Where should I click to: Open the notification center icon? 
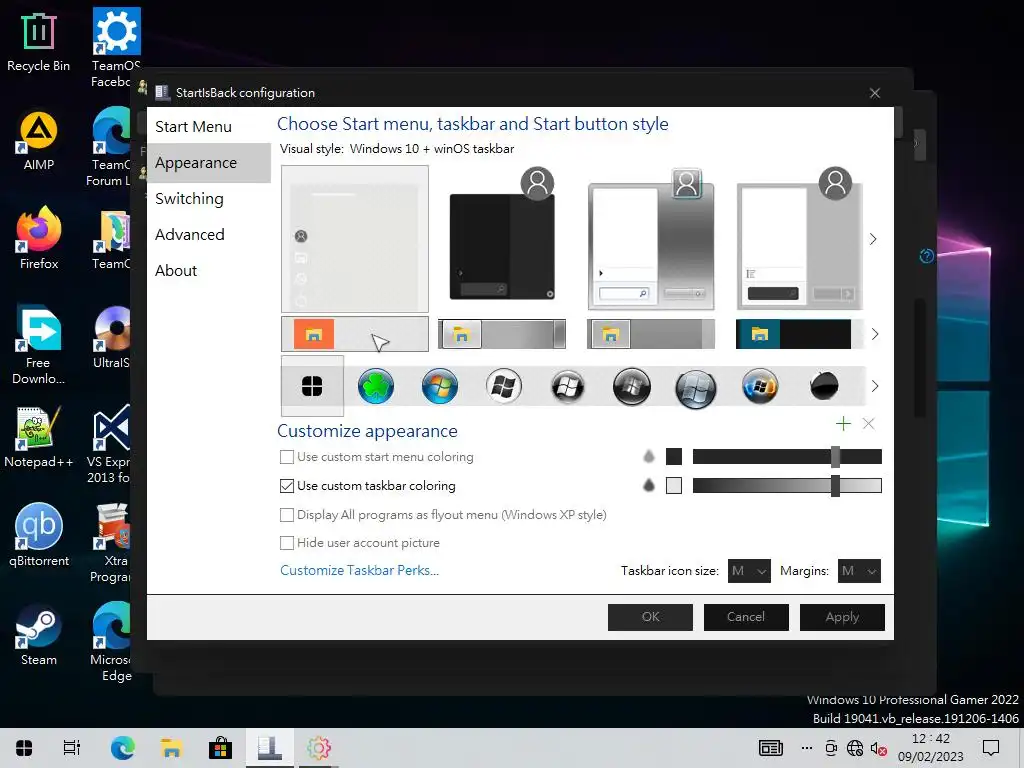click(x=991, y=748)
